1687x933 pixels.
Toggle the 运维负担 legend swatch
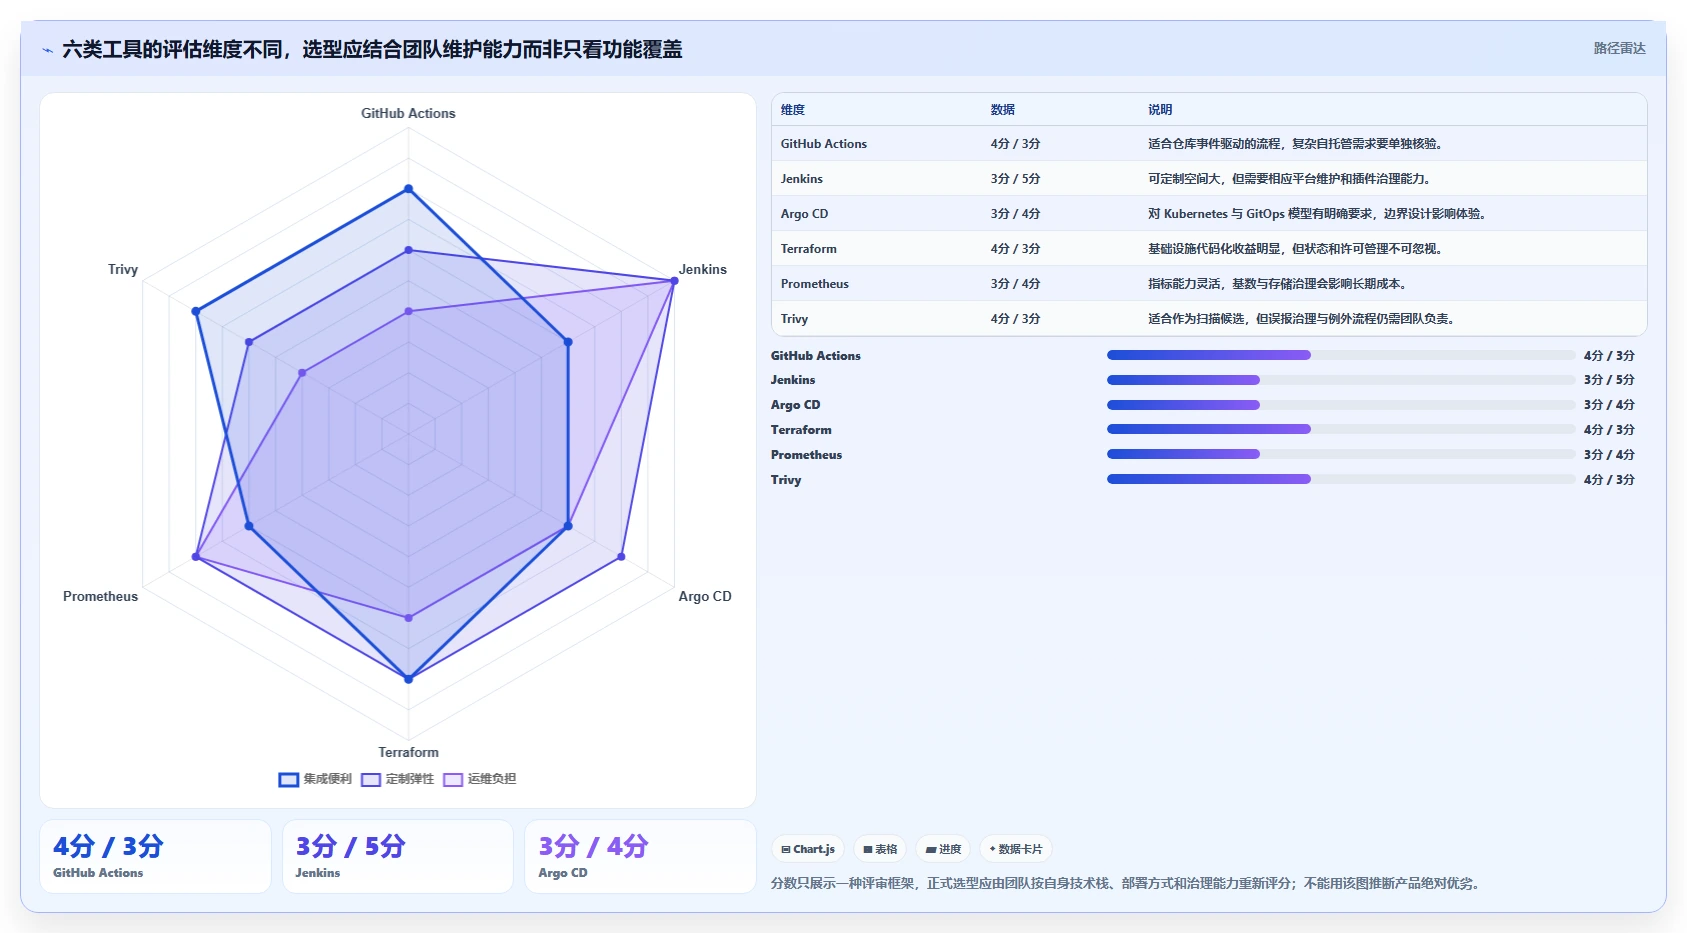click(453, 780)
